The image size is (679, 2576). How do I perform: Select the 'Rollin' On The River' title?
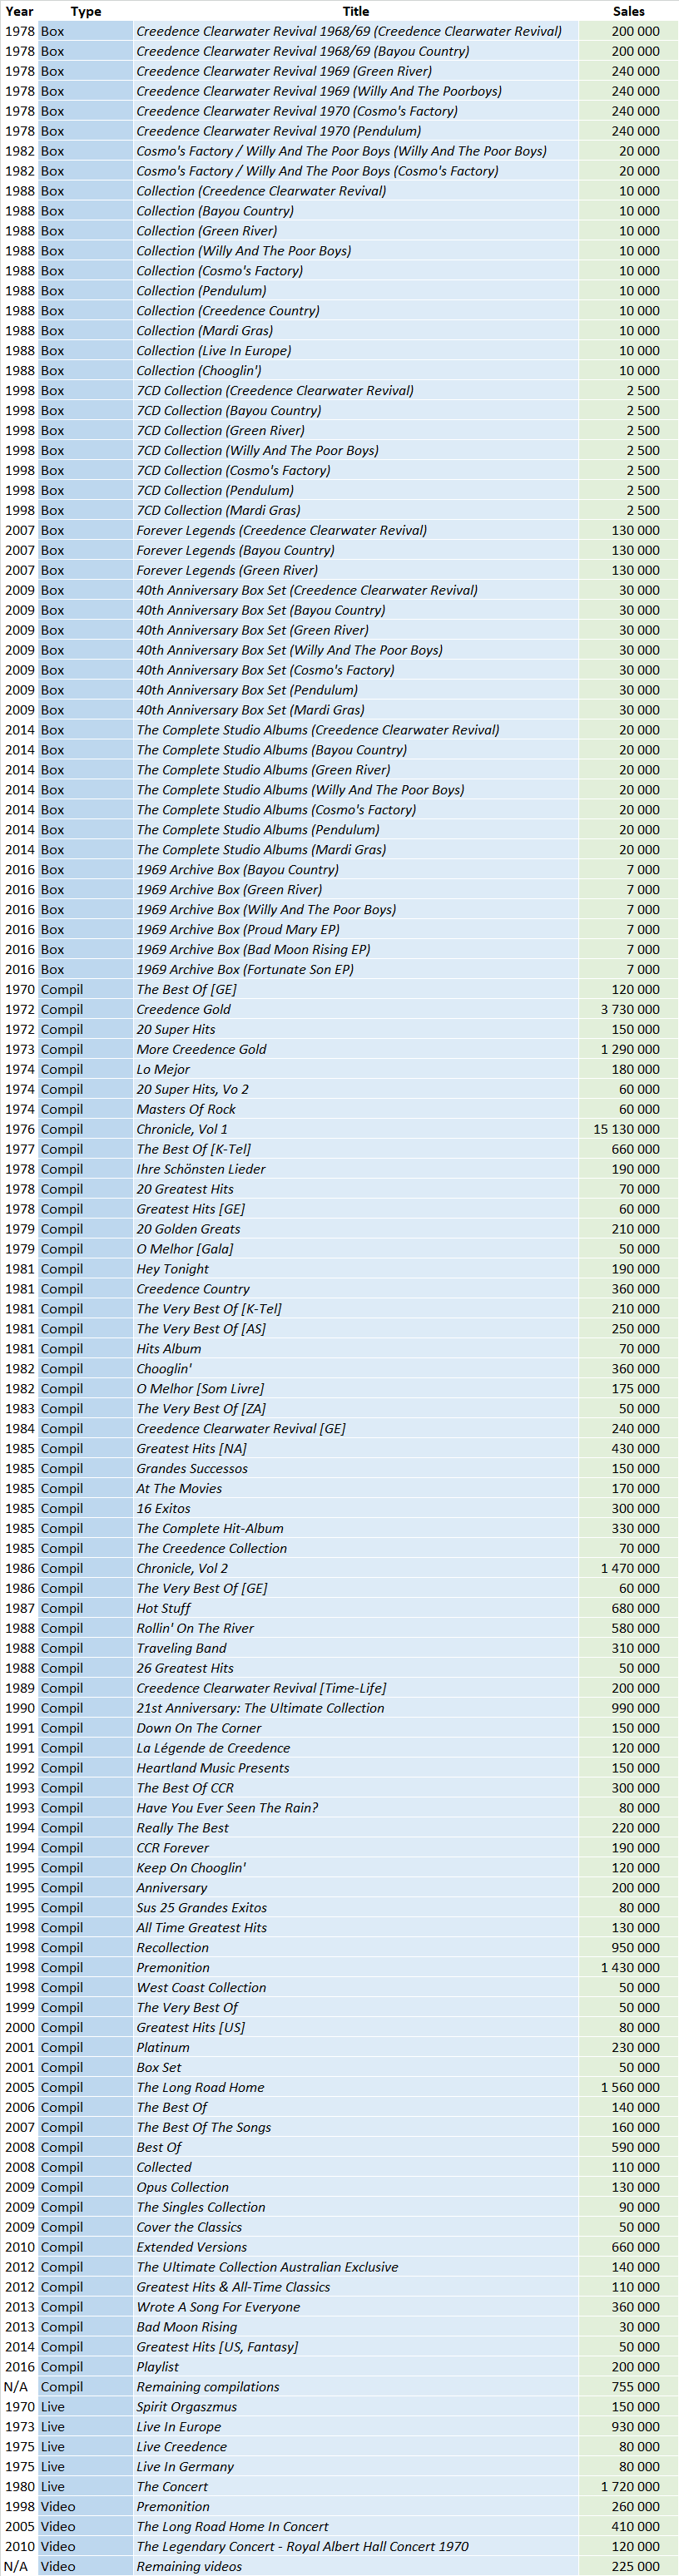pos(195,1628)
